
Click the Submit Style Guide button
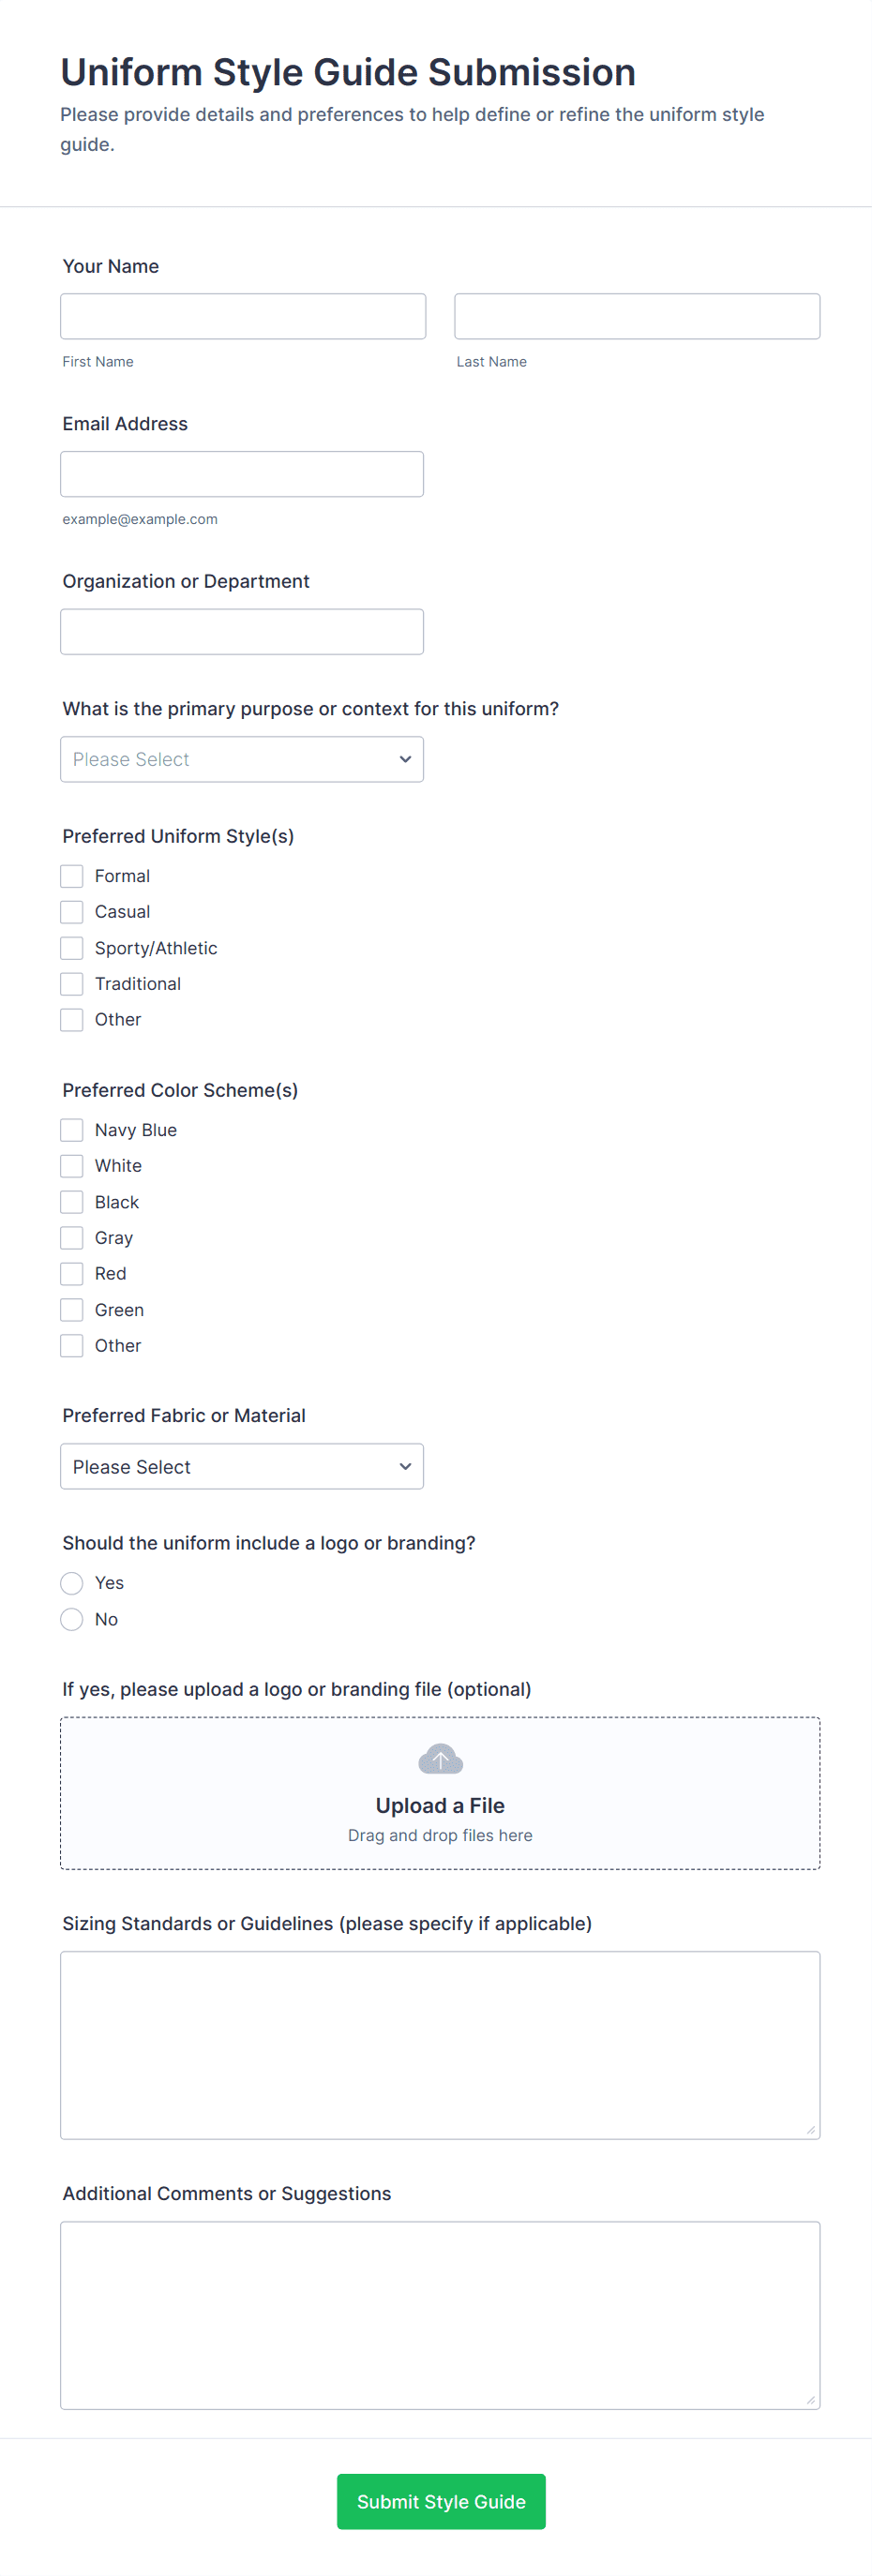coord(441,2502)
